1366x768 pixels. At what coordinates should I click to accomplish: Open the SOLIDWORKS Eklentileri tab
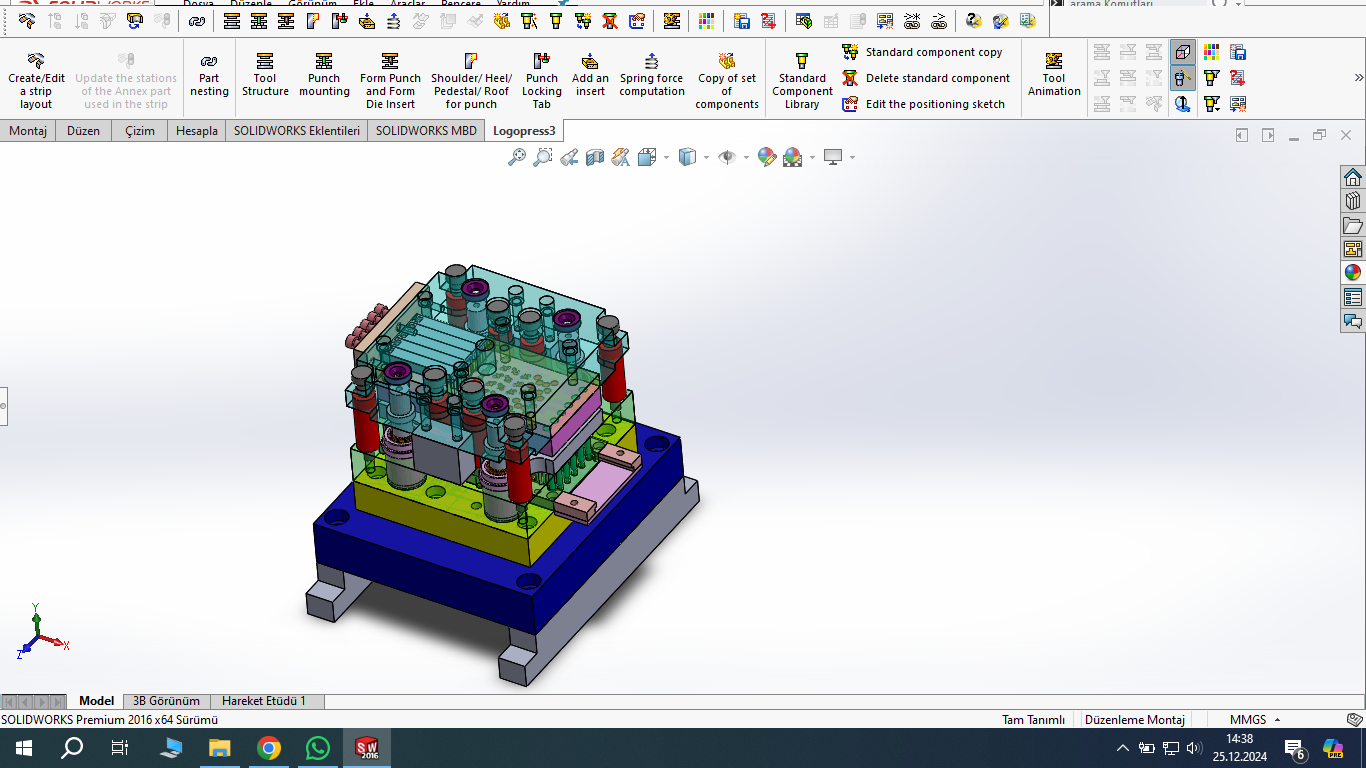coord(297,131)
